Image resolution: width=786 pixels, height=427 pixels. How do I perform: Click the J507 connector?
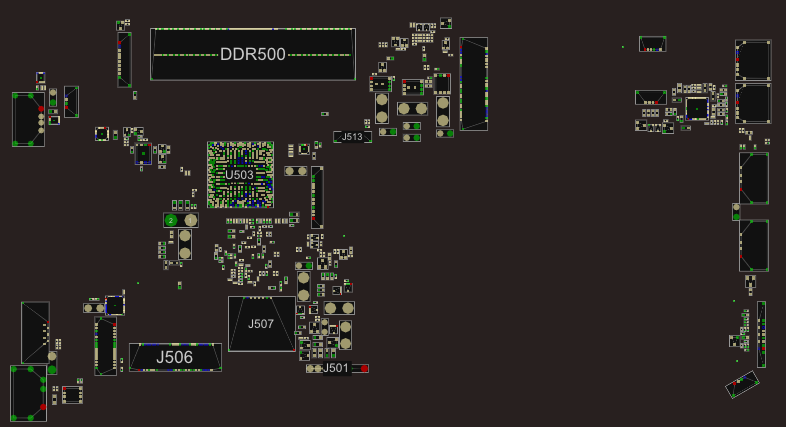pos(261,323)
